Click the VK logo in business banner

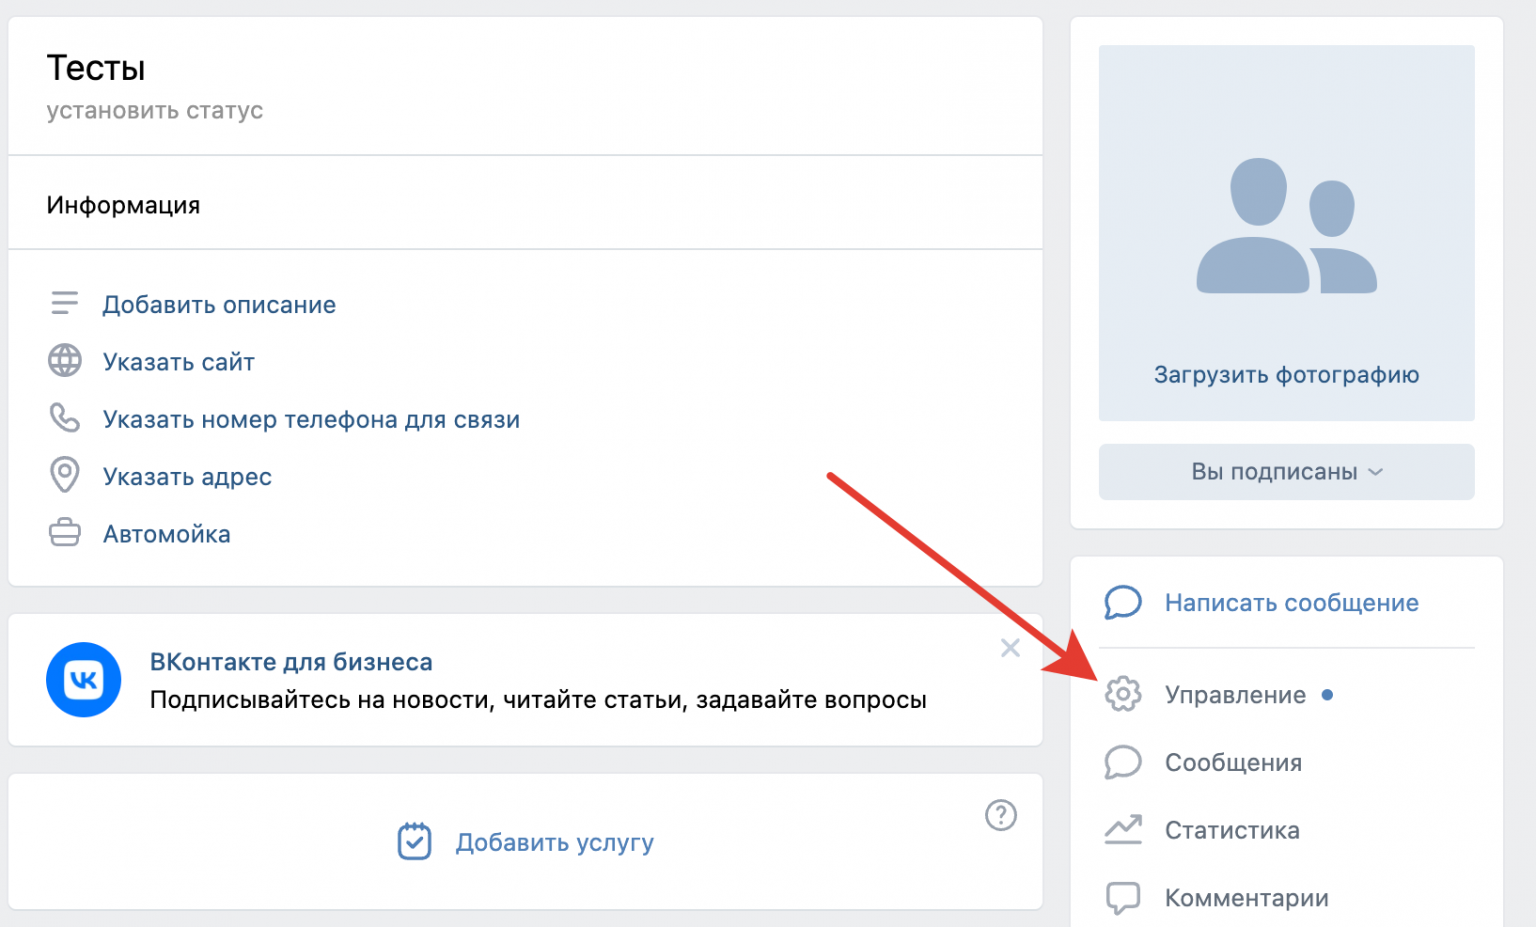tap(84, 680)
